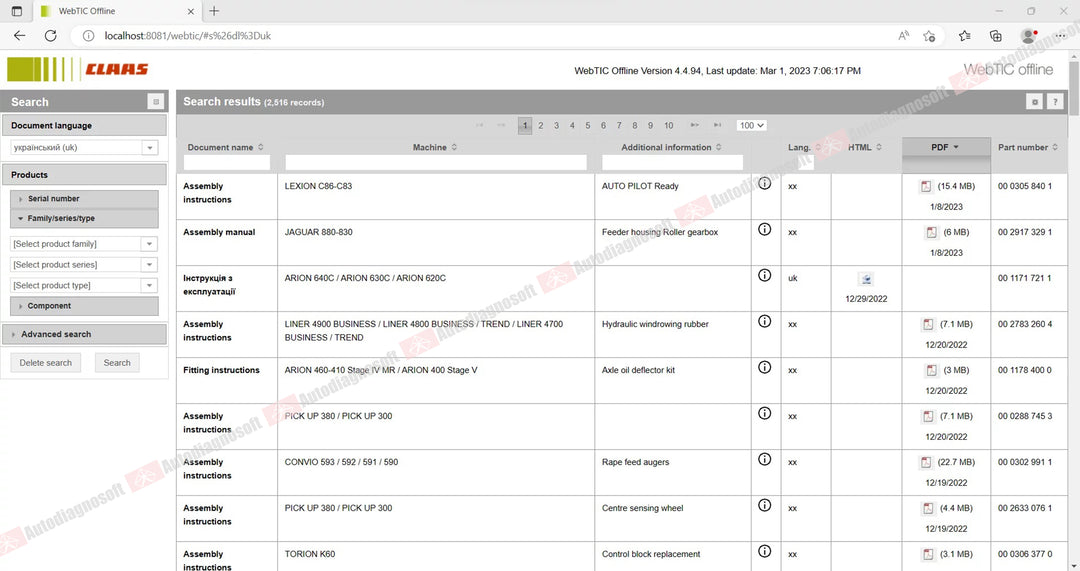Open a new browser tab

point(214,11)
